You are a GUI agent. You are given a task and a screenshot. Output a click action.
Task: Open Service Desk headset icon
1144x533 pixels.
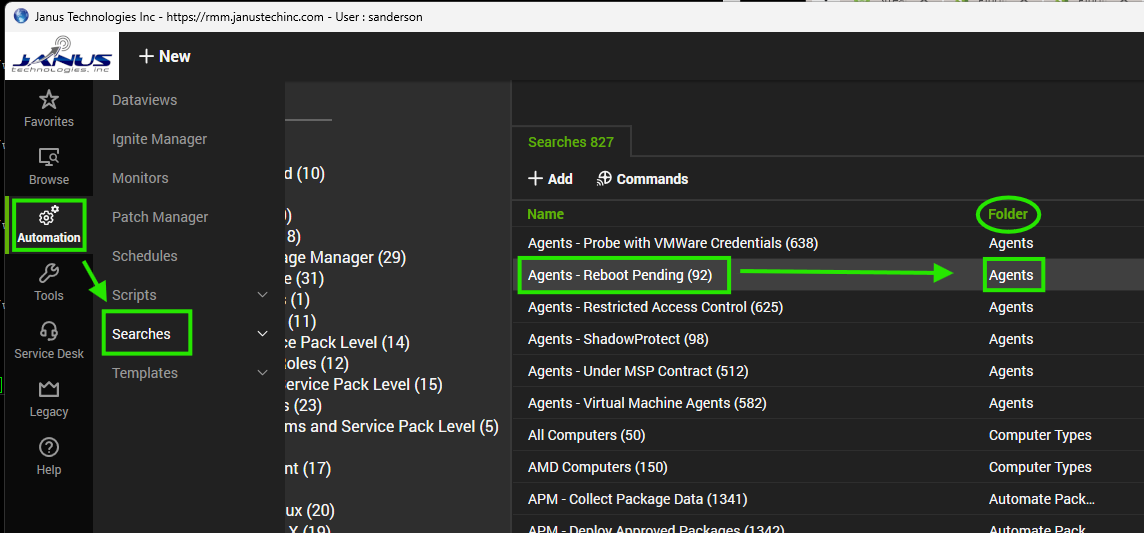coord(49,332)
